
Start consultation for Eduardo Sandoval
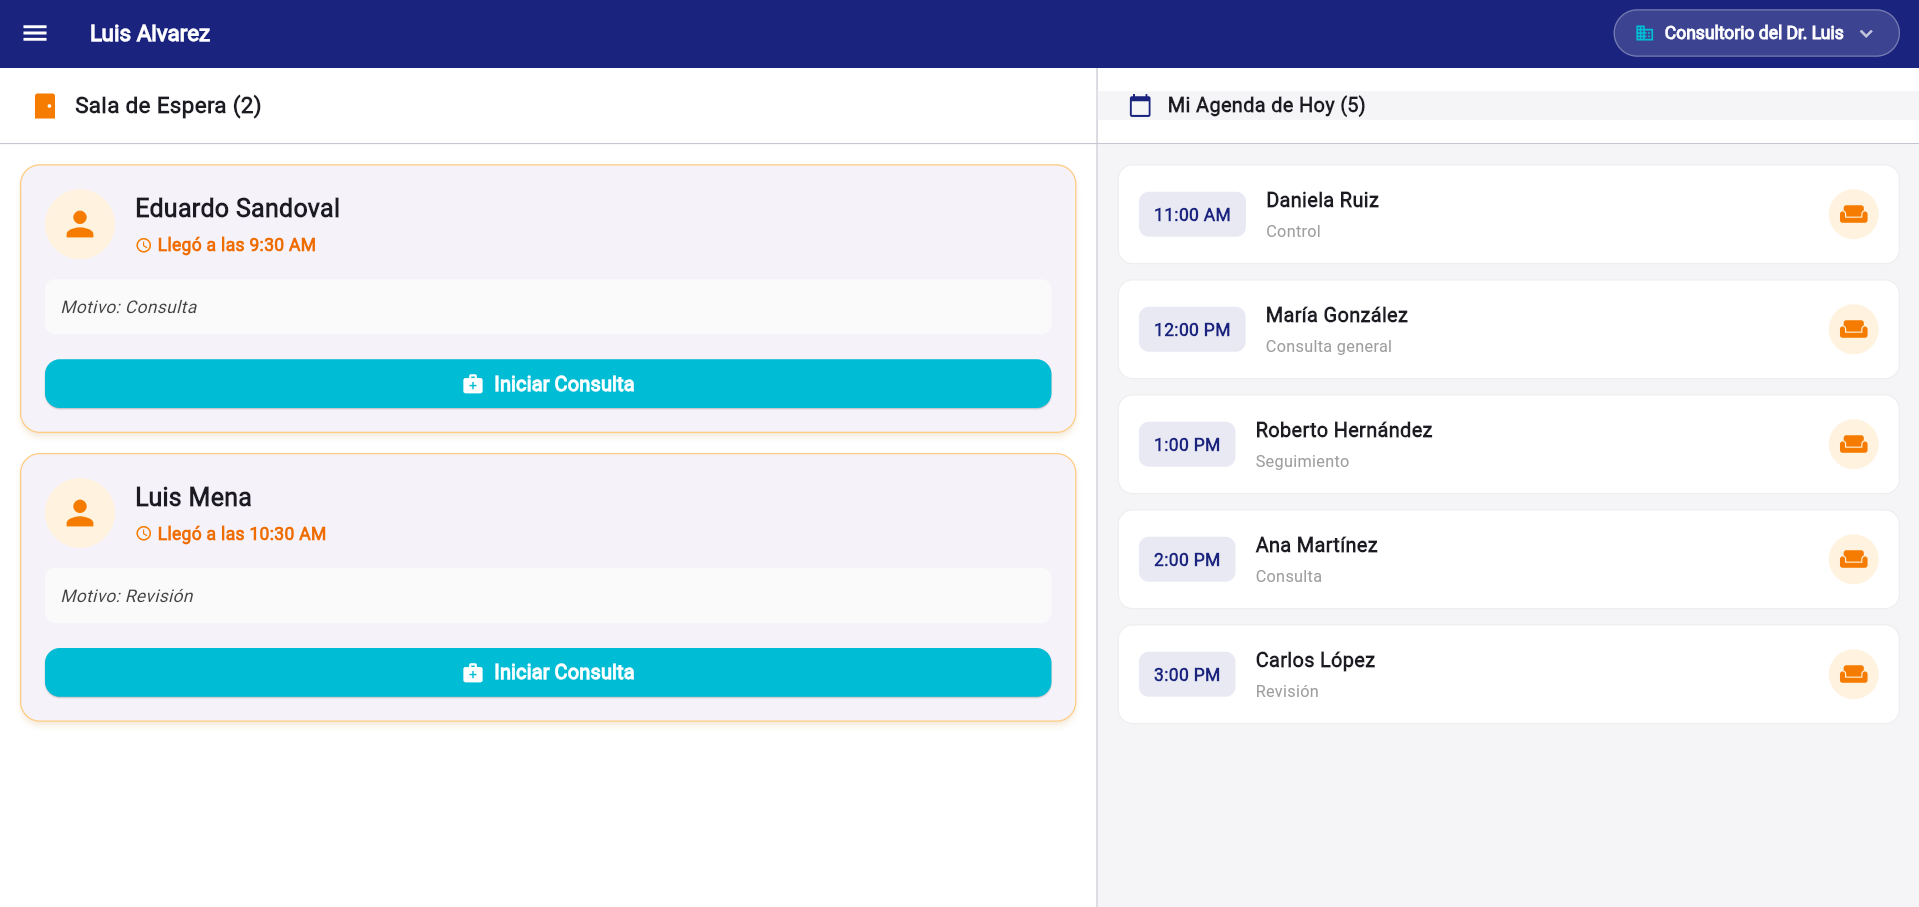click(x=548, y=383)
